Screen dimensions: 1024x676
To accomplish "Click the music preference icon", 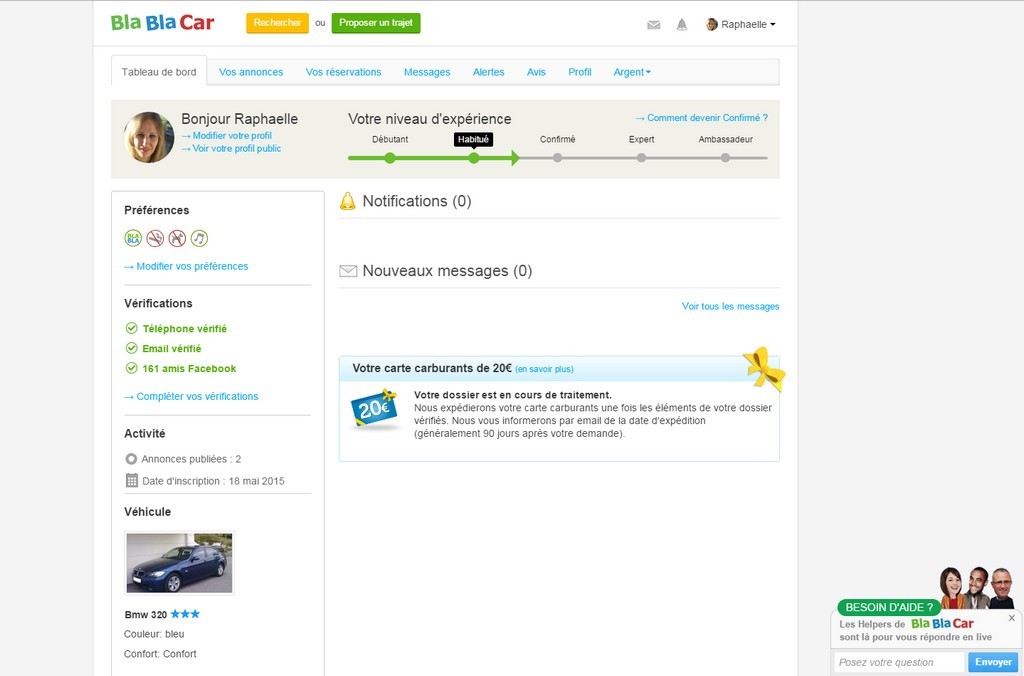I will 199,238.
